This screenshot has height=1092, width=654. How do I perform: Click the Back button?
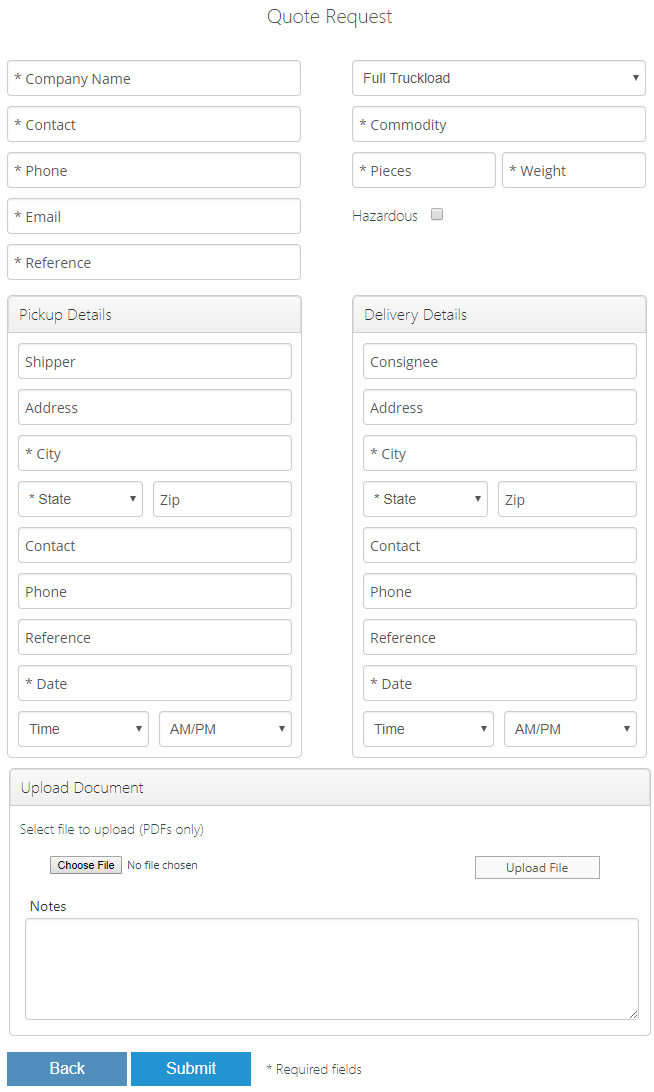pos(67,1068)
